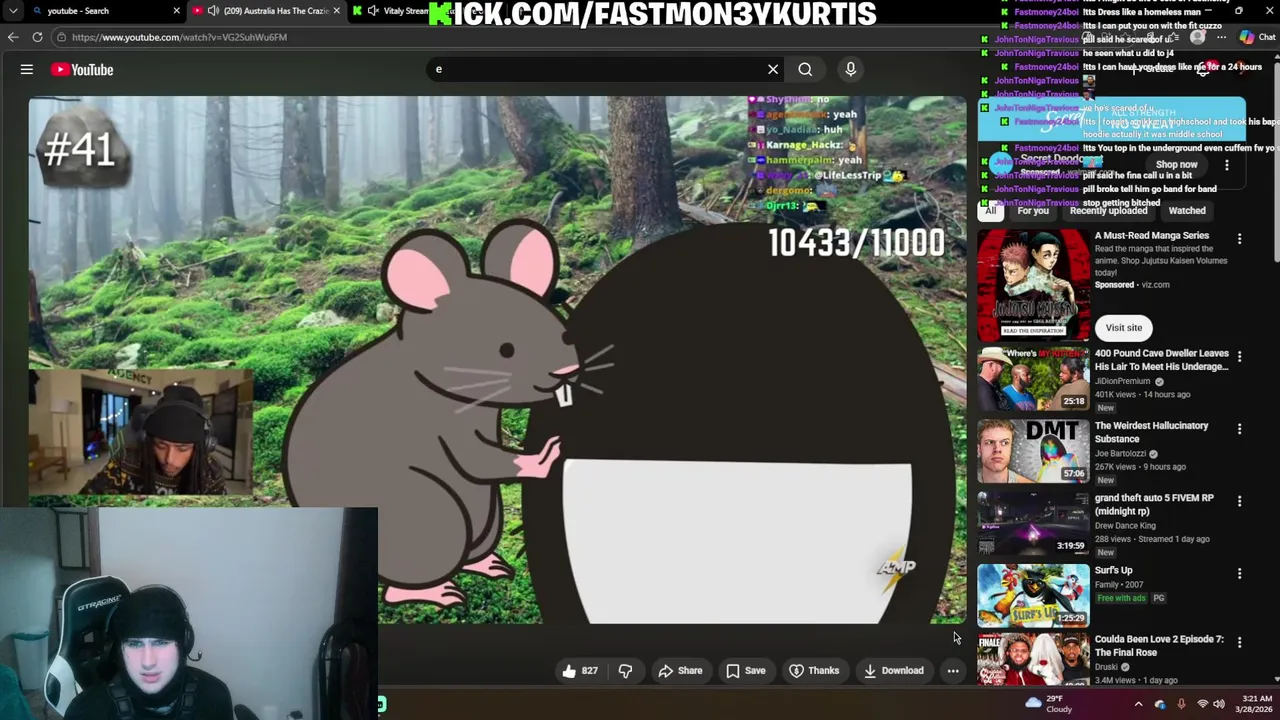Visit Drew Dance King channel
This screenshot has height=720, width=1280.
click(1125, 525)
